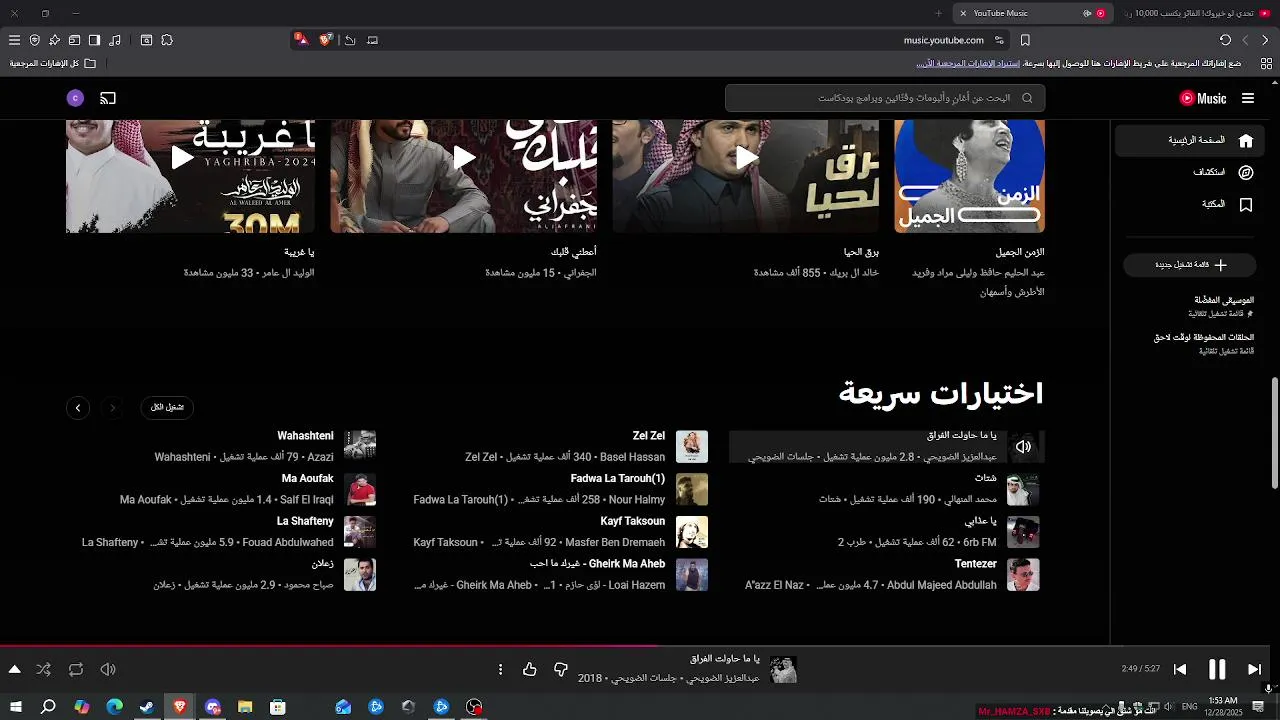Play the يا غريبة video thumbnail

190,176
